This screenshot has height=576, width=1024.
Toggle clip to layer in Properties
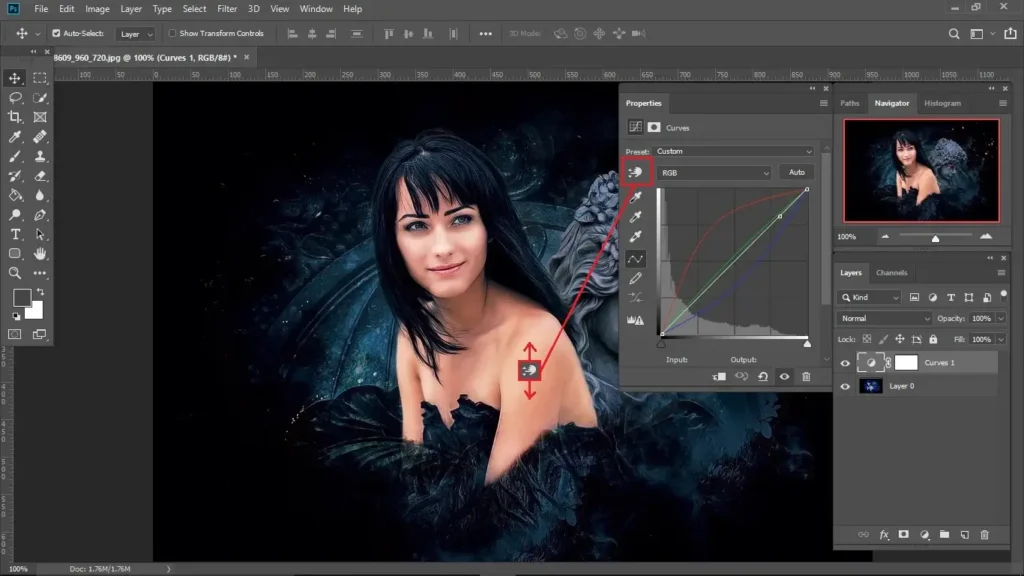pyautogui.click(x=719, y=377)
